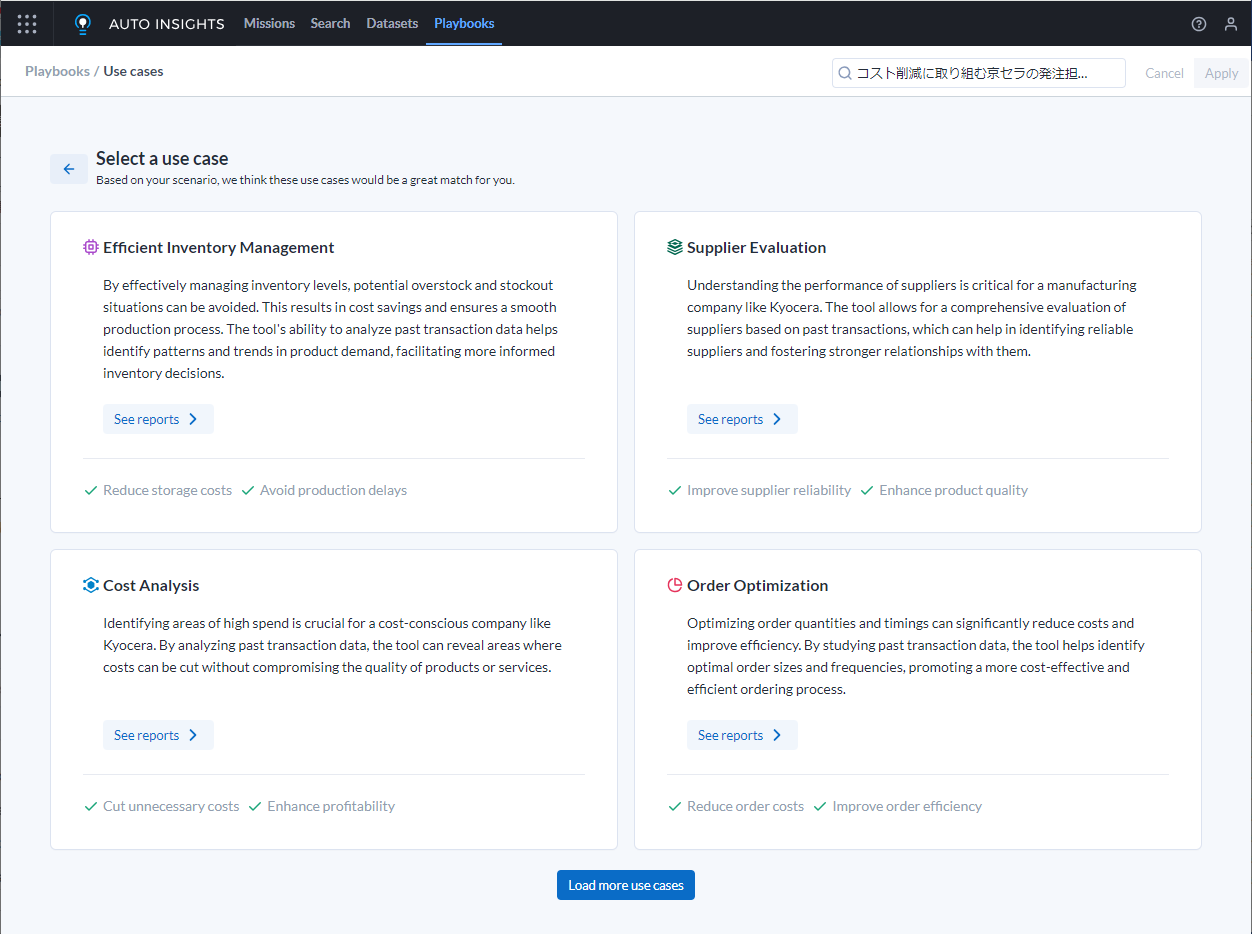The height and width of the screenshot is (934, 1252).
Task: Click the Auto Insights lightbulb logo
Action: pos(83,24)
